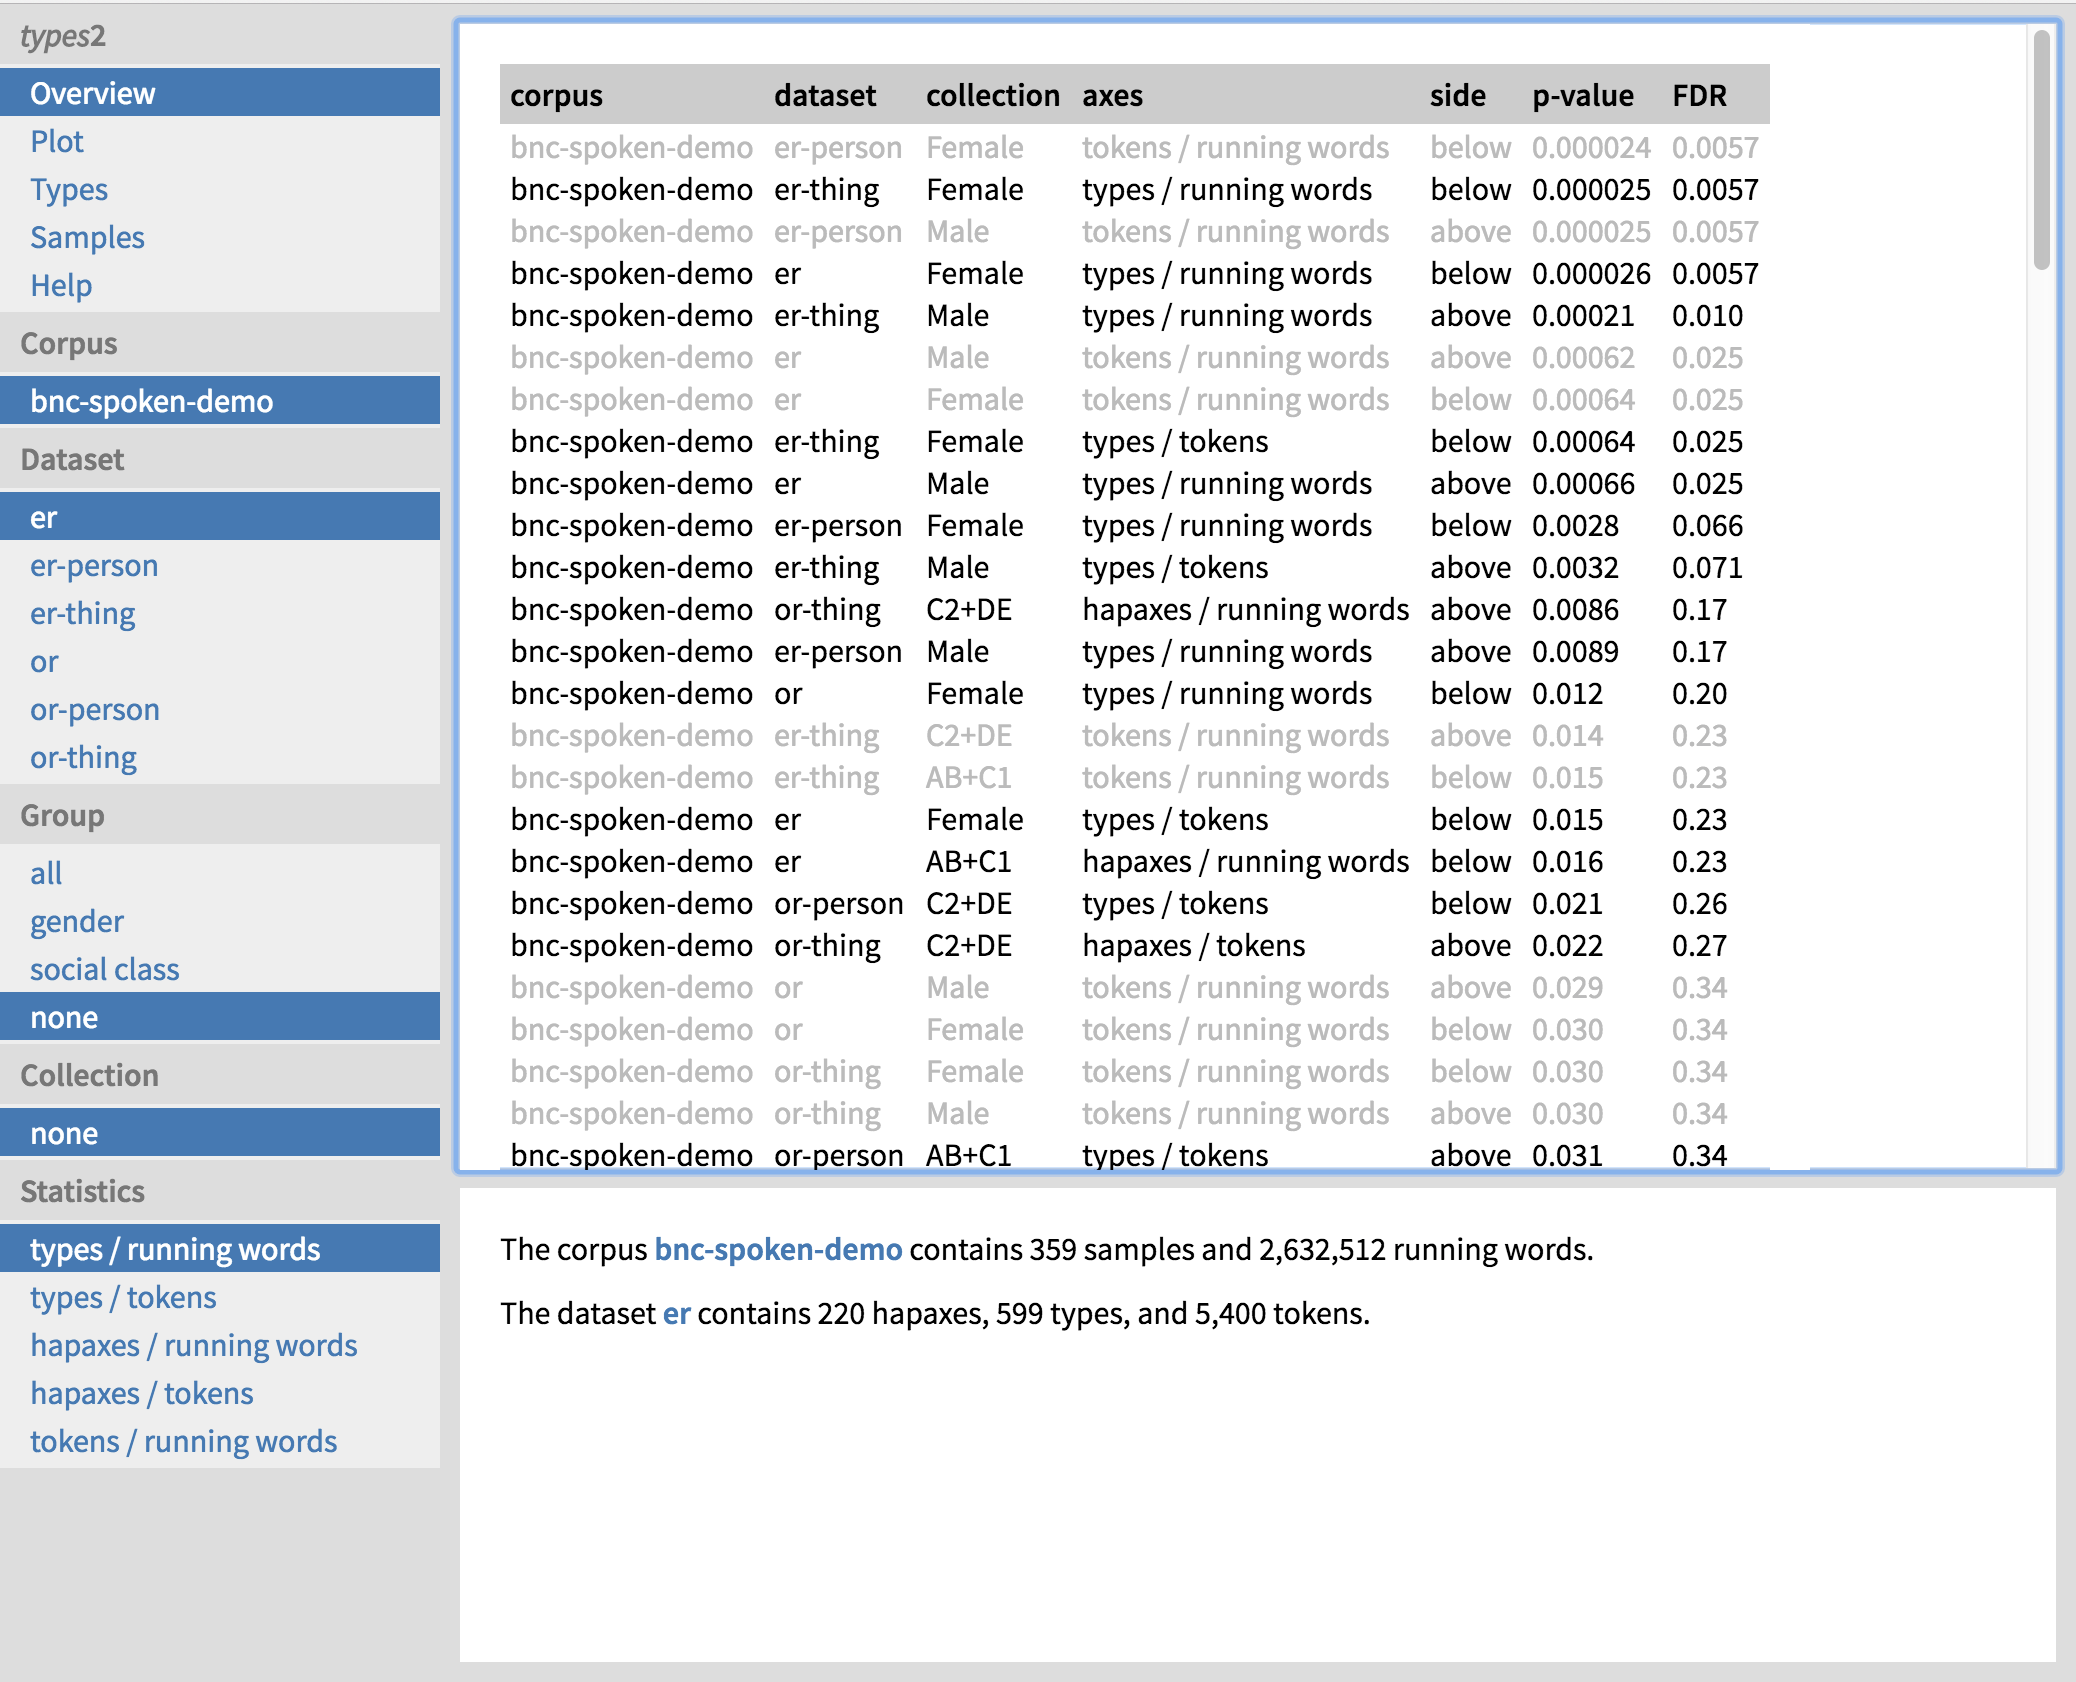
Task: Click the p-value 0.00066
Action: [x=1583, y=483]
